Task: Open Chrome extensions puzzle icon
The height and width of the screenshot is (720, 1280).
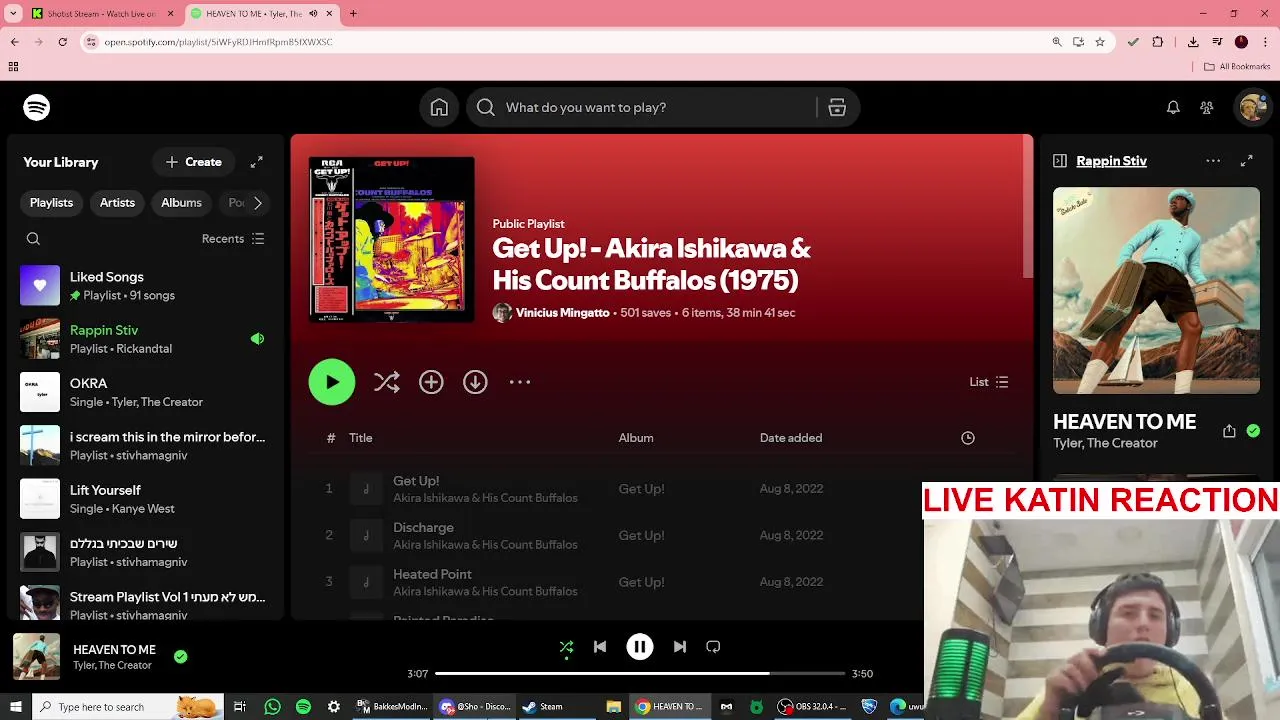Action: 1158,42
